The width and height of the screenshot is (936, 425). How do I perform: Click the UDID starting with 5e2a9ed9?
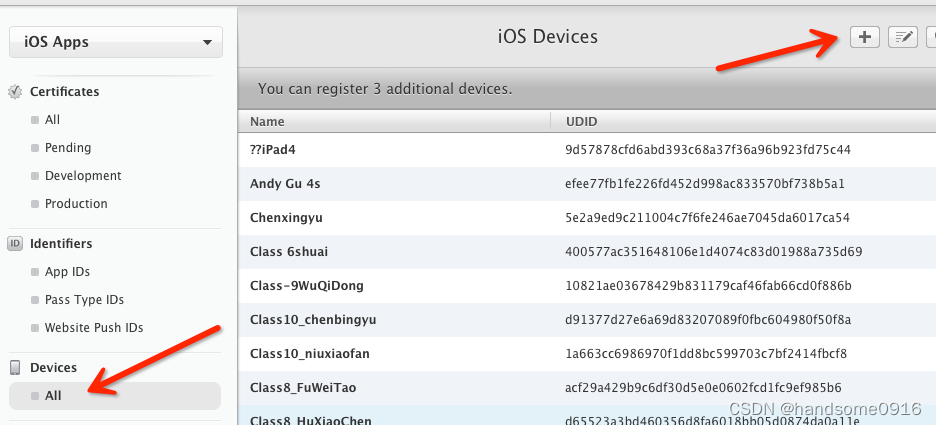(707, 218)
